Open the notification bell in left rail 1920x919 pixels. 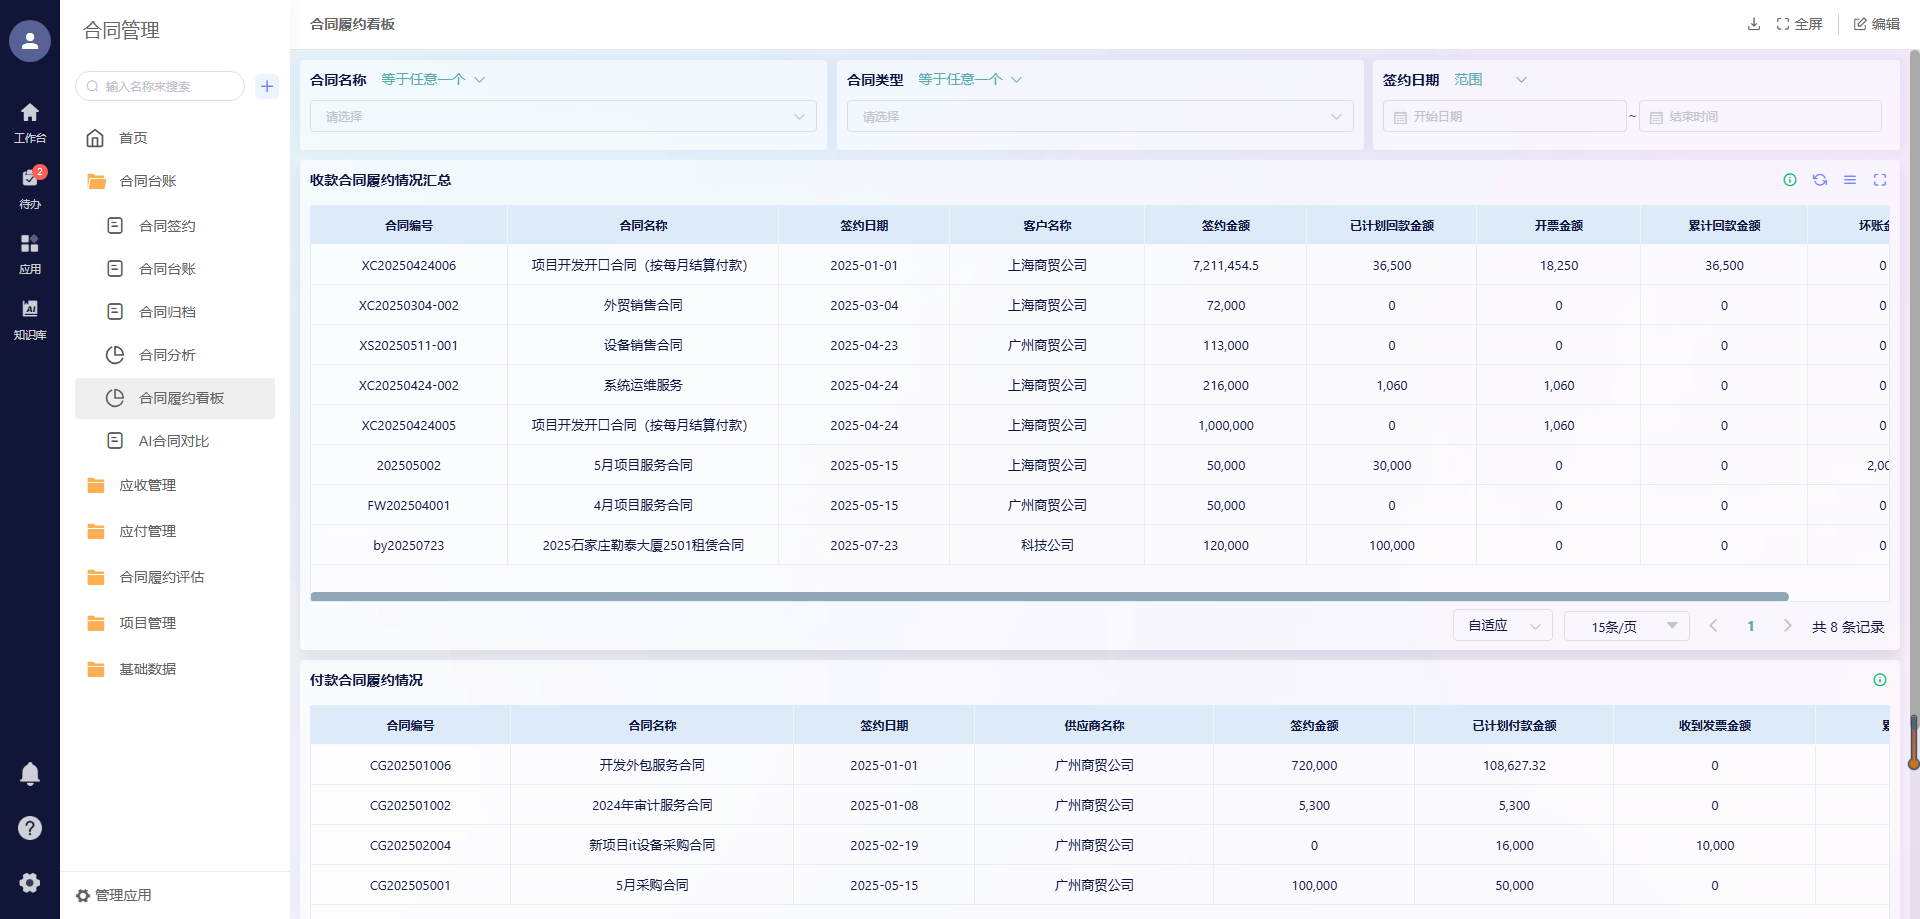point(30,774)
